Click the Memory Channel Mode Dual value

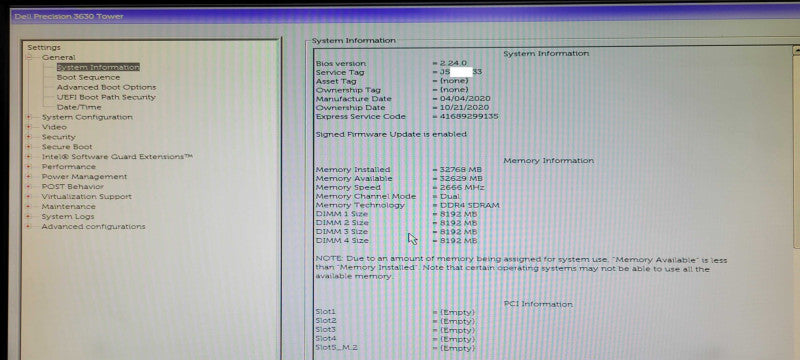point(449,196)
